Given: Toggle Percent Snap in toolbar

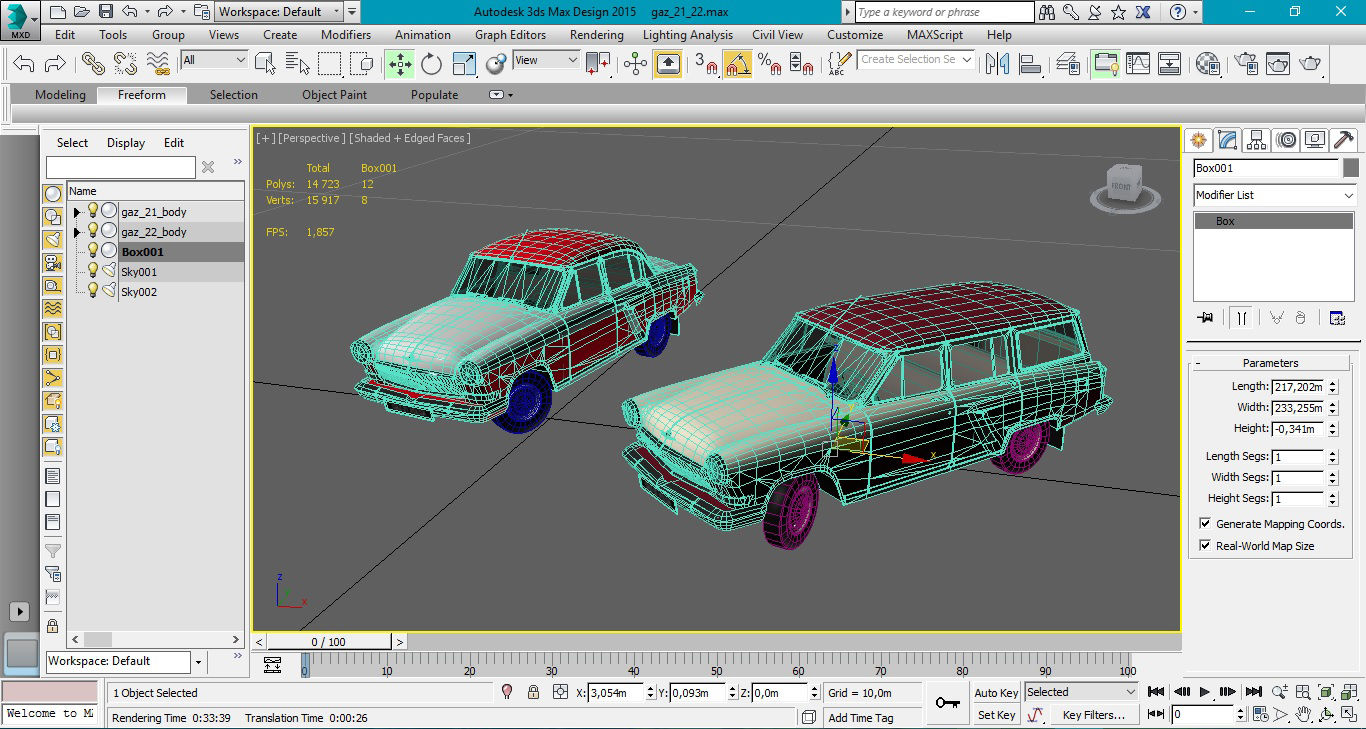Looking at the screenshot, I should pyautogui.click(x=769, y=64).
